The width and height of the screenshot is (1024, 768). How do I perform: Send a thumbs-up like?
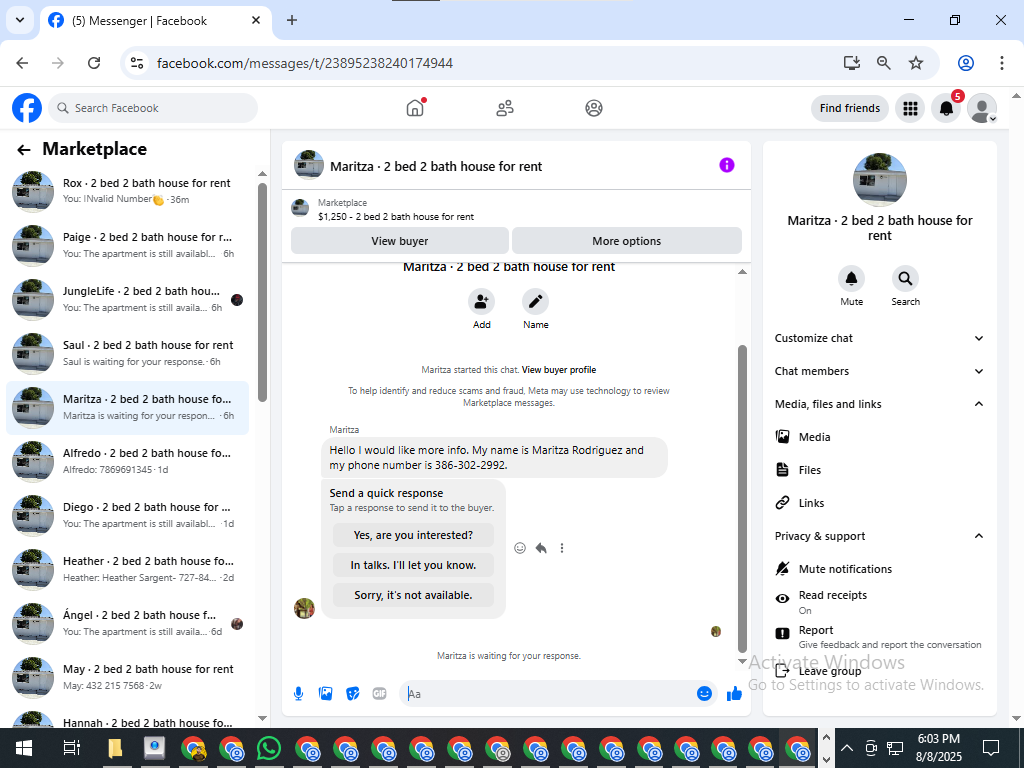[x=735, y=694]
